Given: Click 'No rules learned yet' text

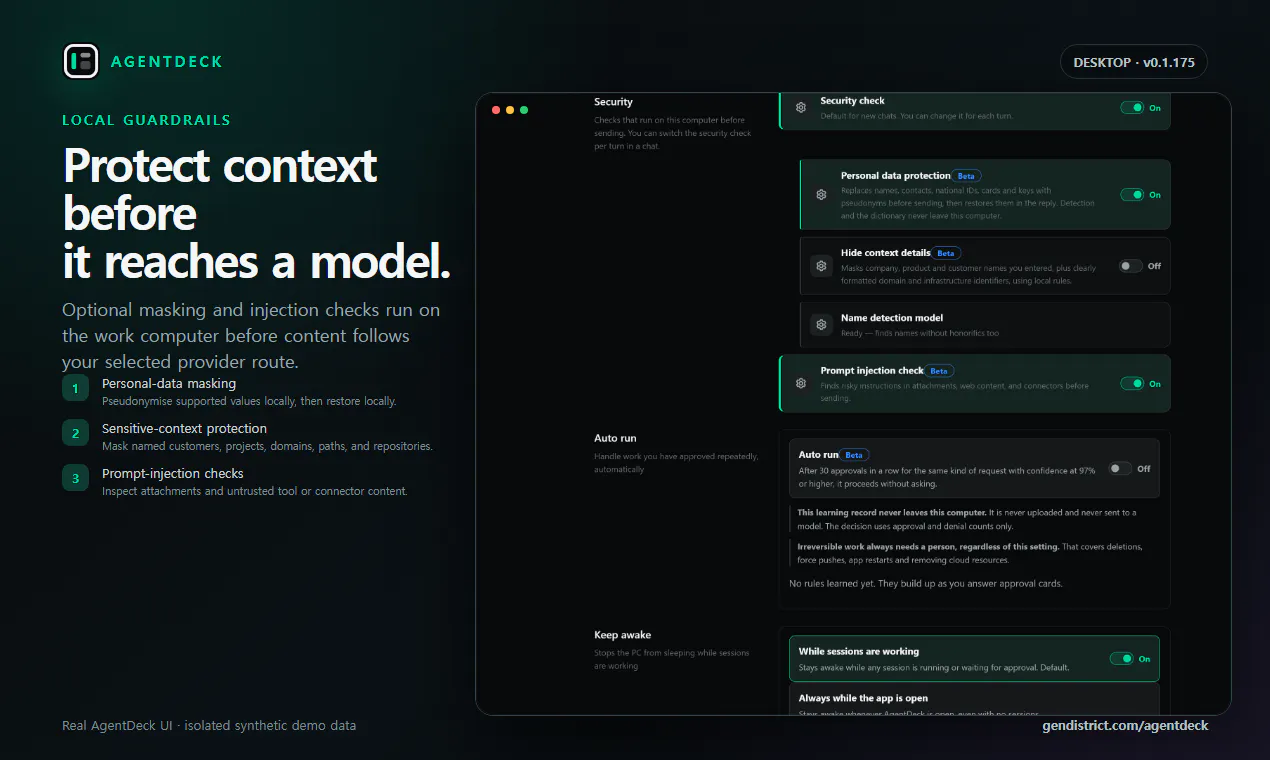Looking at the screenshot, I should point(926,583).
